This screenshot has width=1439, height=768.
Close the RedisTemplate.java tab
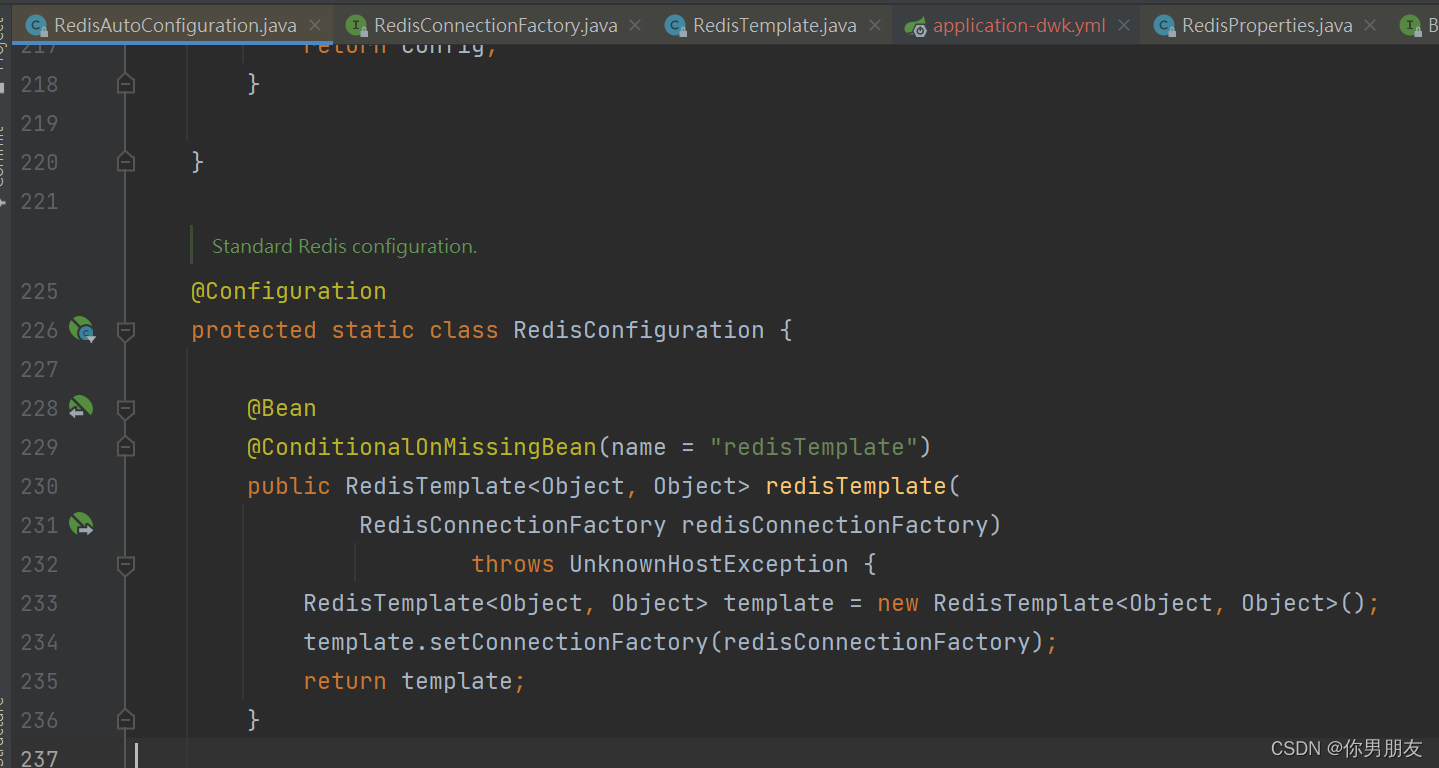tap(875, 25)
